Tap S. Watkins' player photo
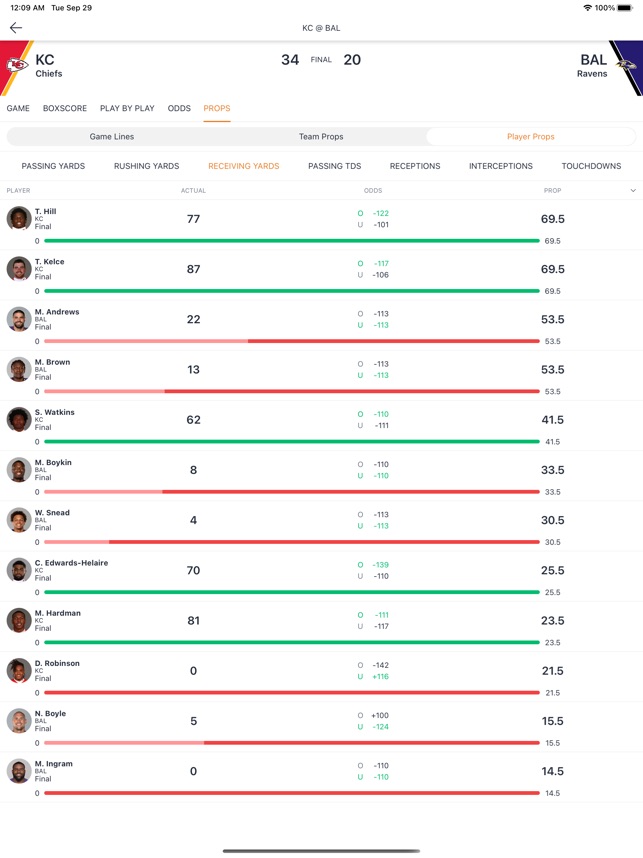Screen dimensions: 643x858 point(18,419)
